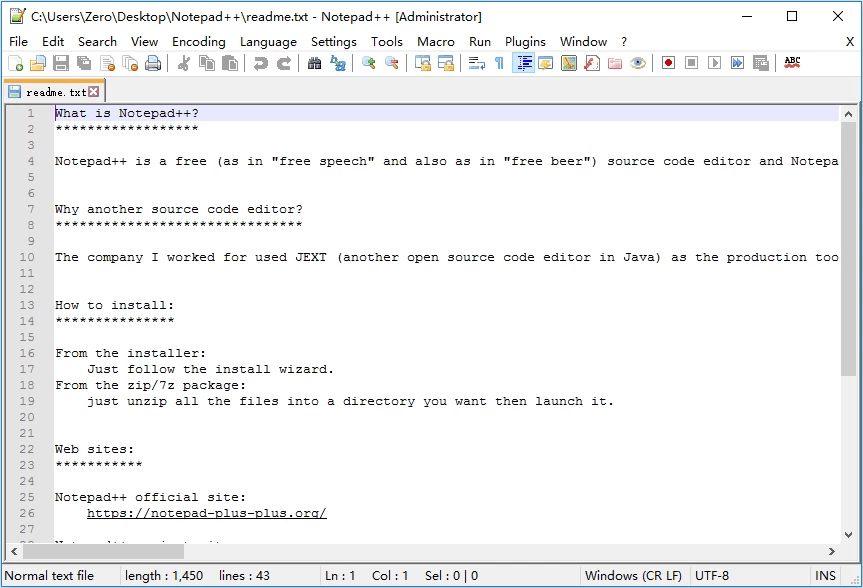Click the Zoom In magnifier icon
This screenshot has width=863, height=588.
pos(369,63)
